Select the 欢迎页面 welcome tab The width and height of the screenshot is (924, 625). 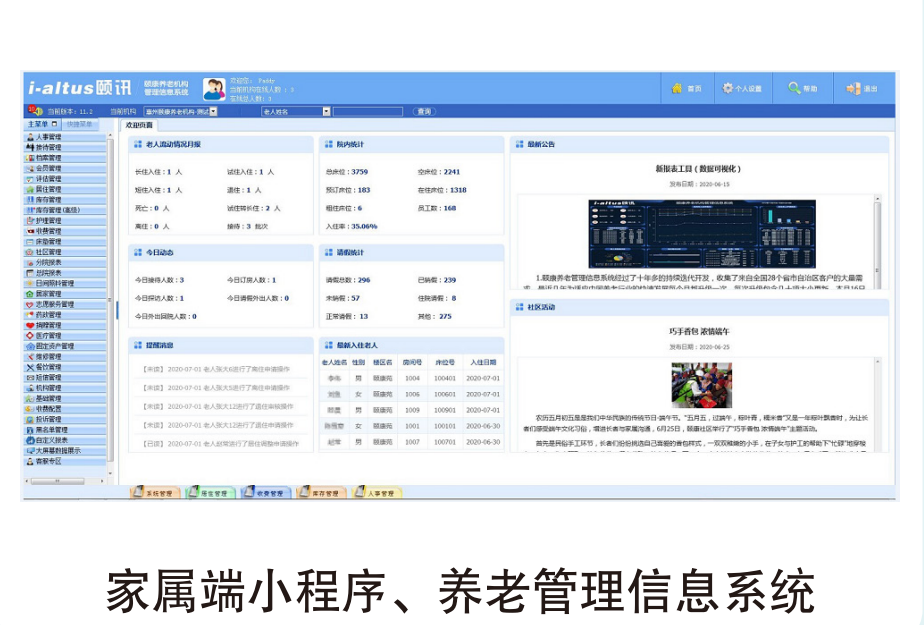(140, 125)
